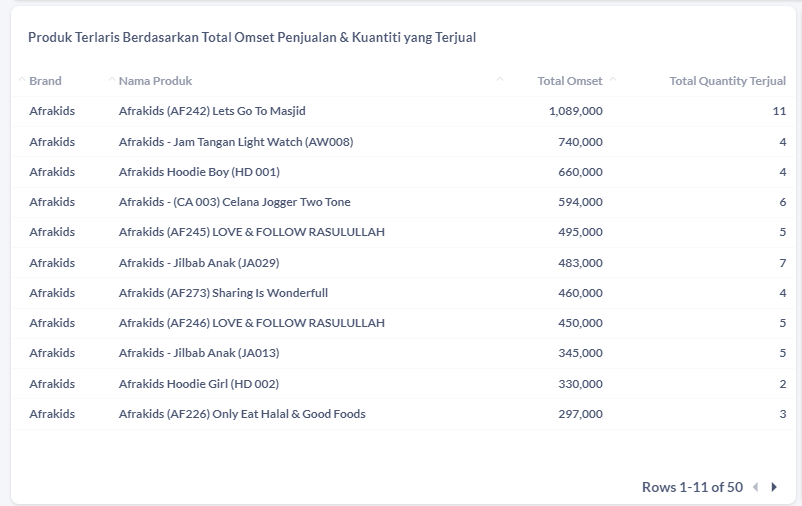
Task: Click the chart title Produk Terlaris
Action: coord(252,37)
